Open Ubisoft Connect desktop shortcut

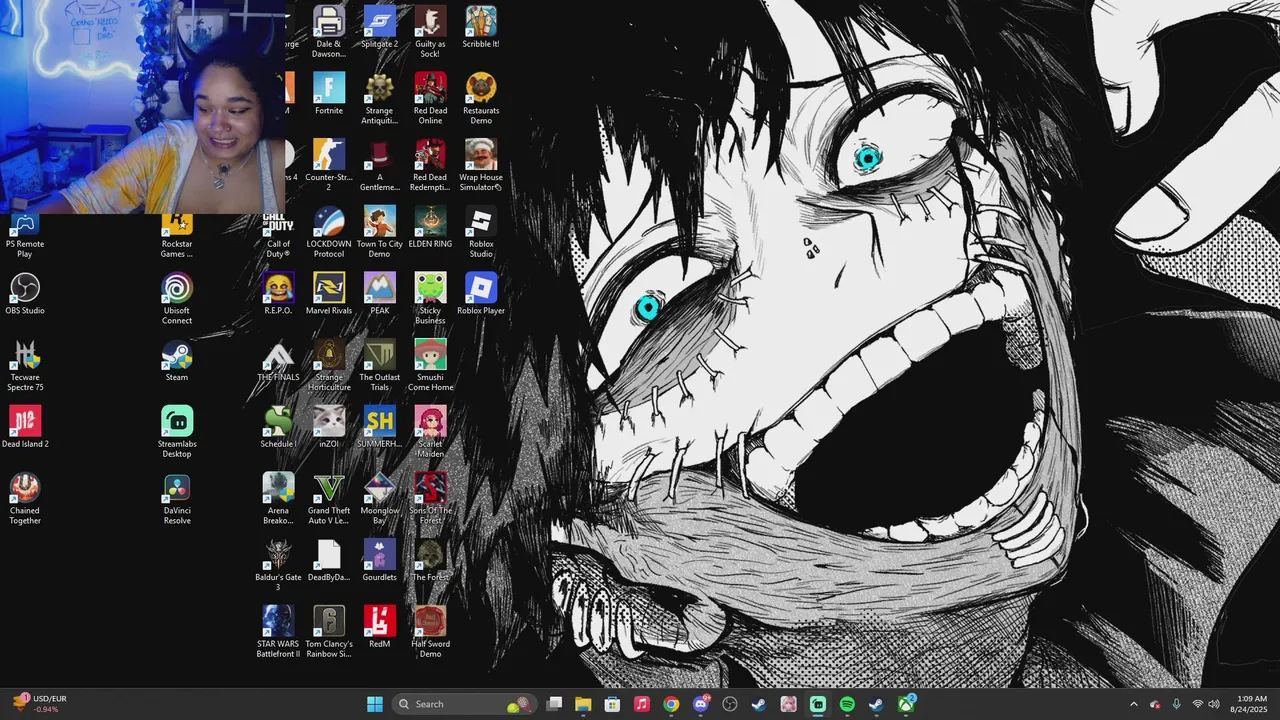177,298
